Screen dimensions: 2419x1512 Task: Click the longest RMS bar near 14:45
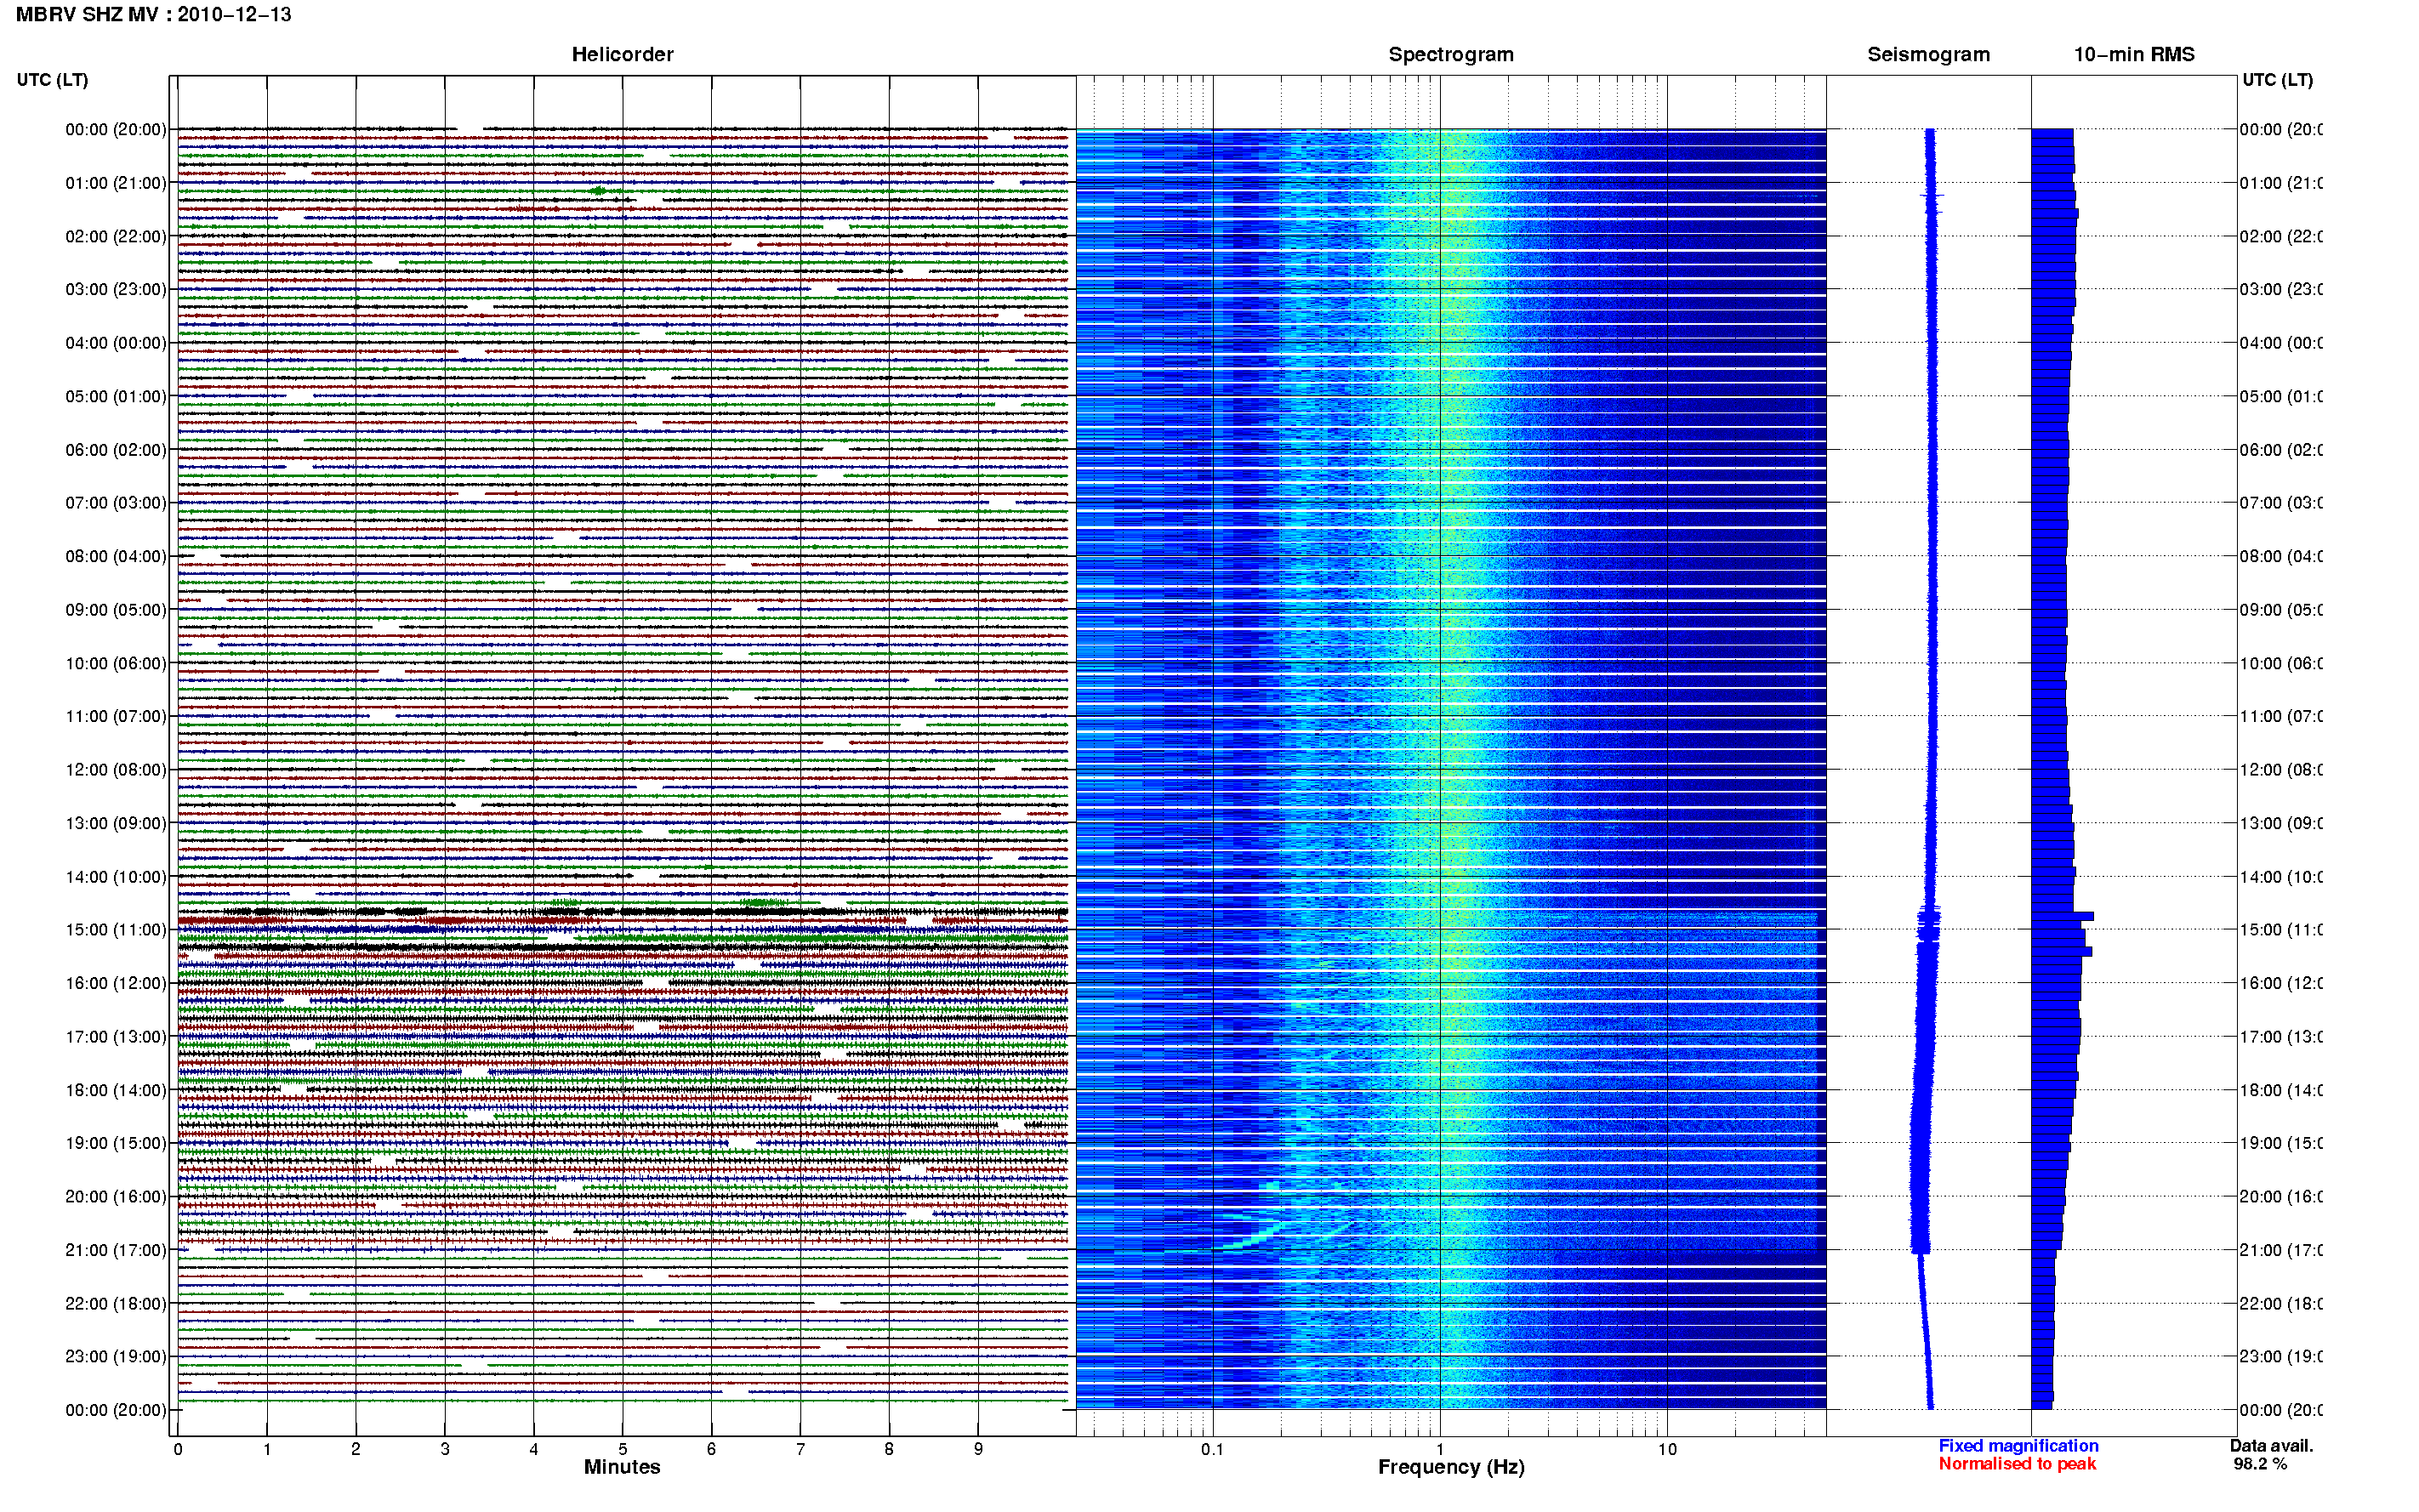pyautogui.click(x=2062, y=916)
